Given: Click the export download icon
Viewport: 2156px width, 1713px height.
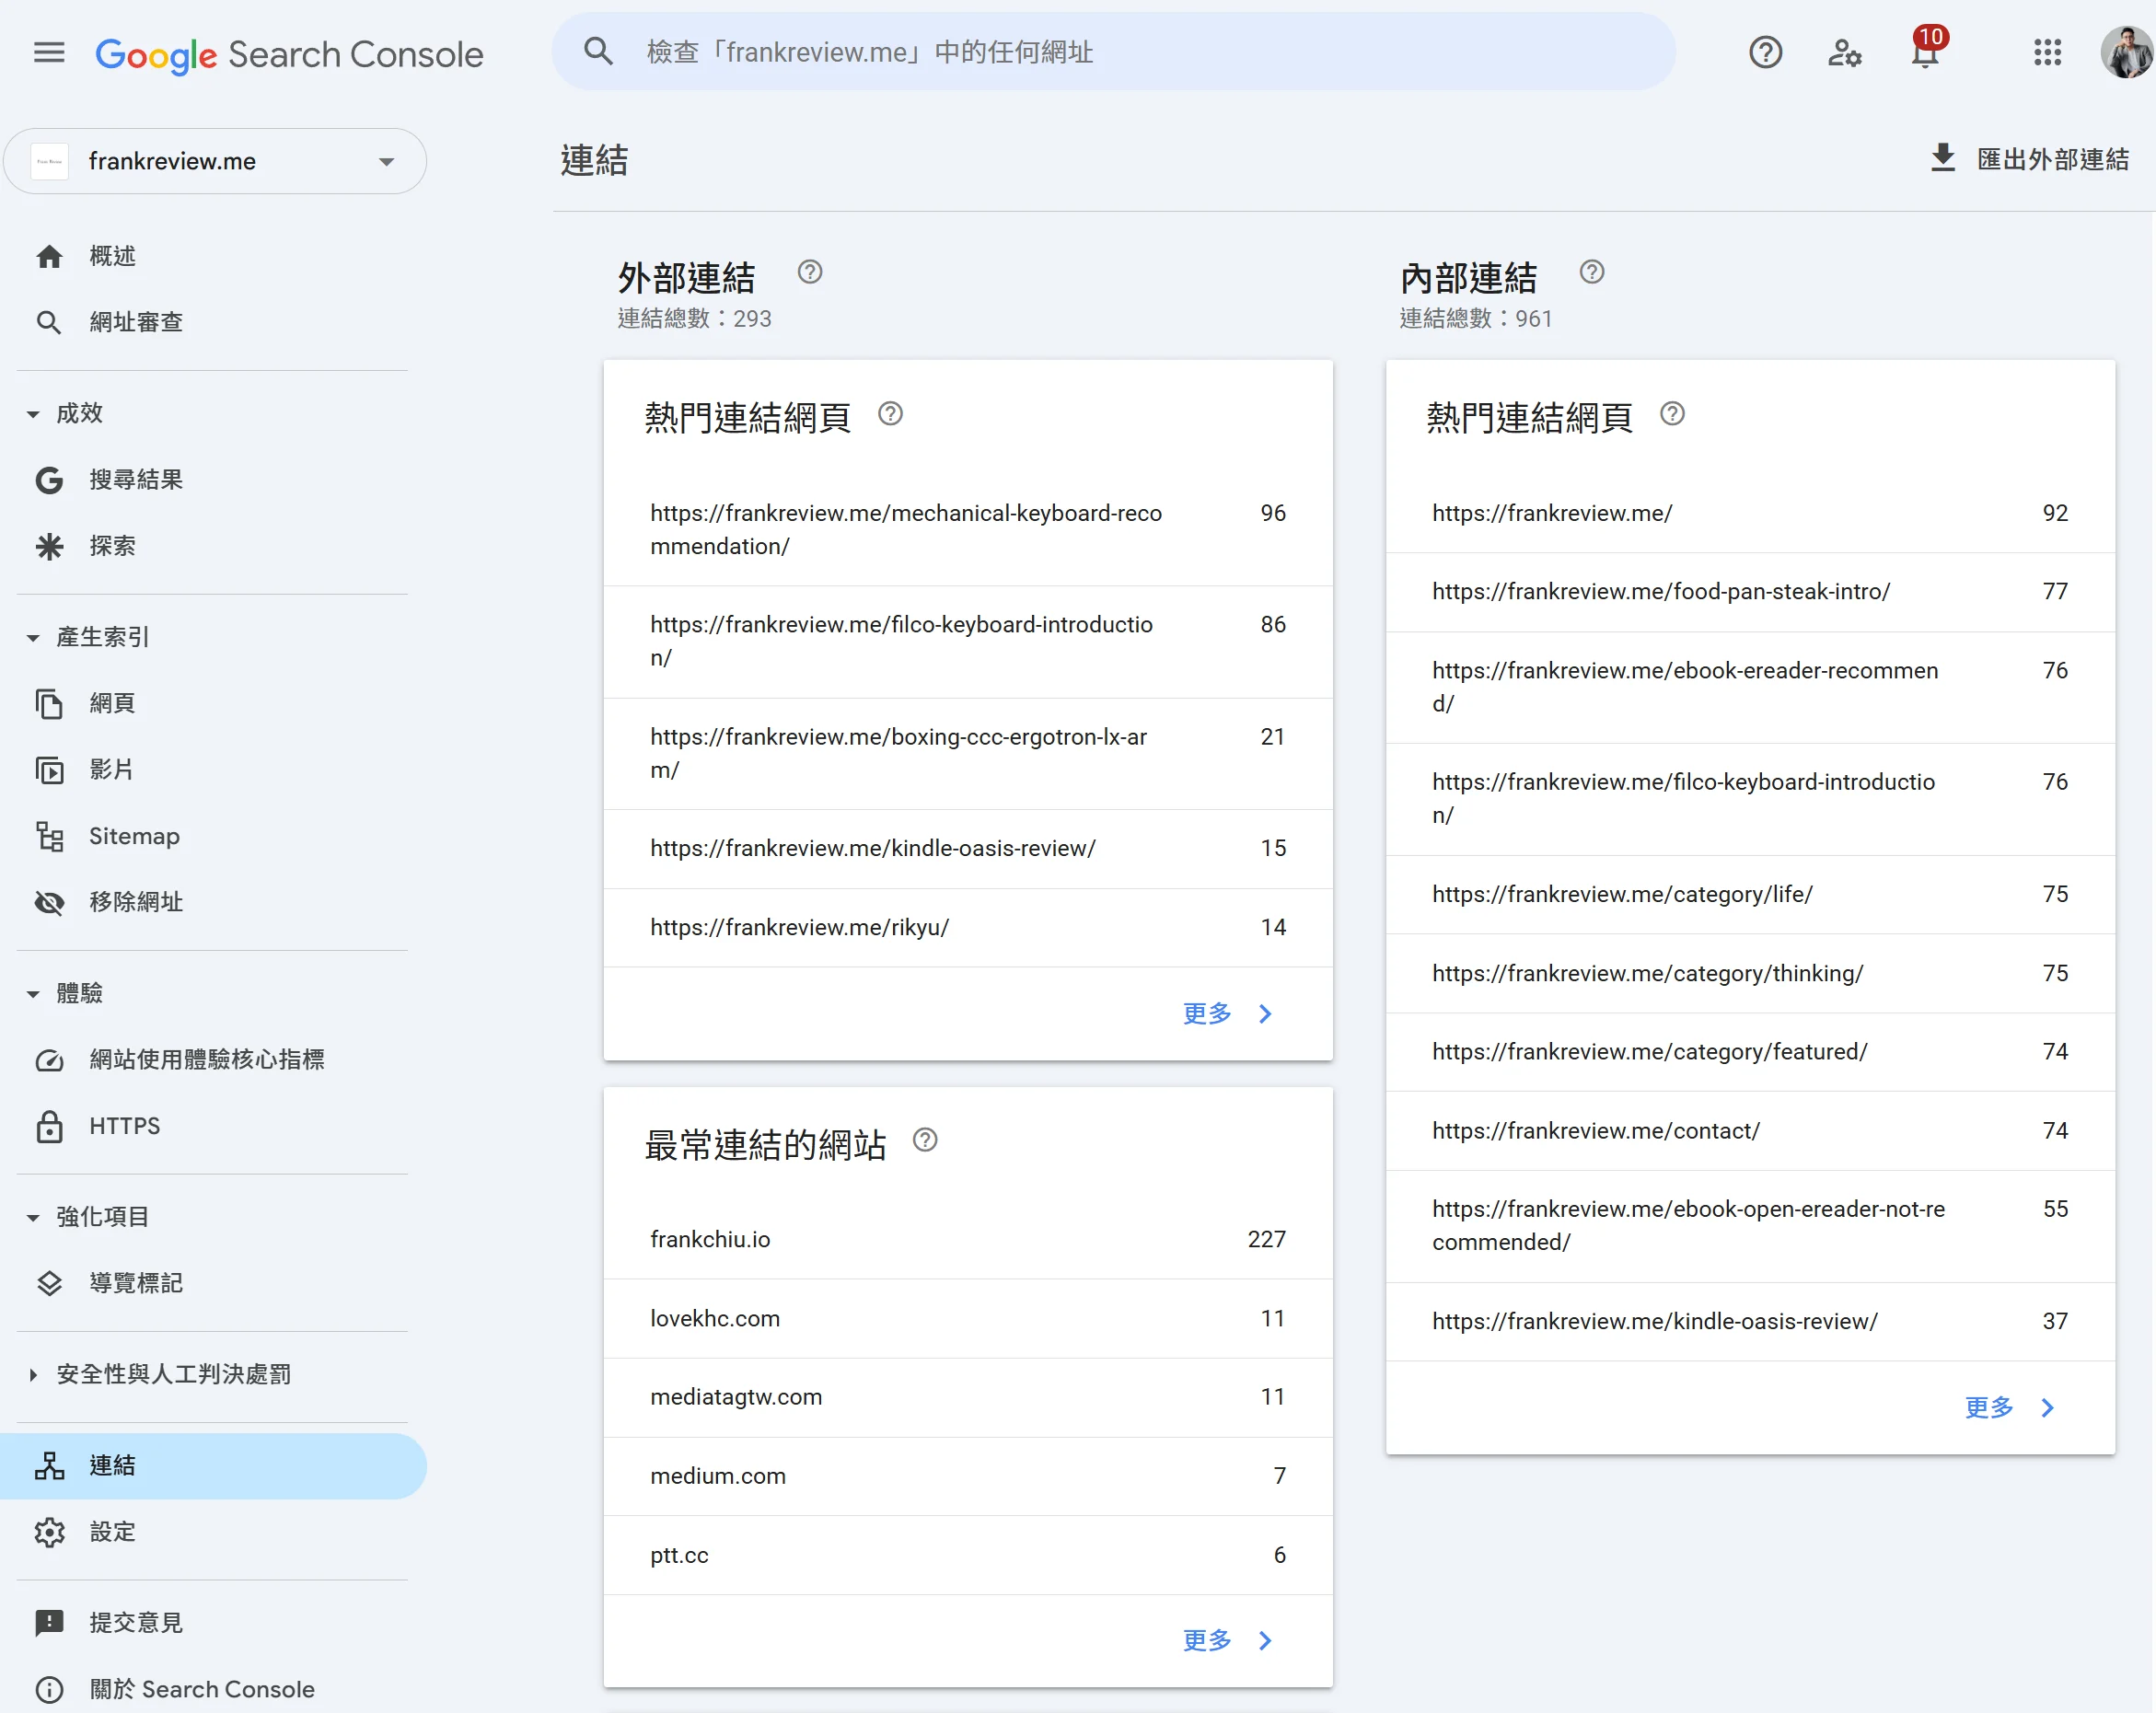Looking at the screenshot, I should 1942,159.
